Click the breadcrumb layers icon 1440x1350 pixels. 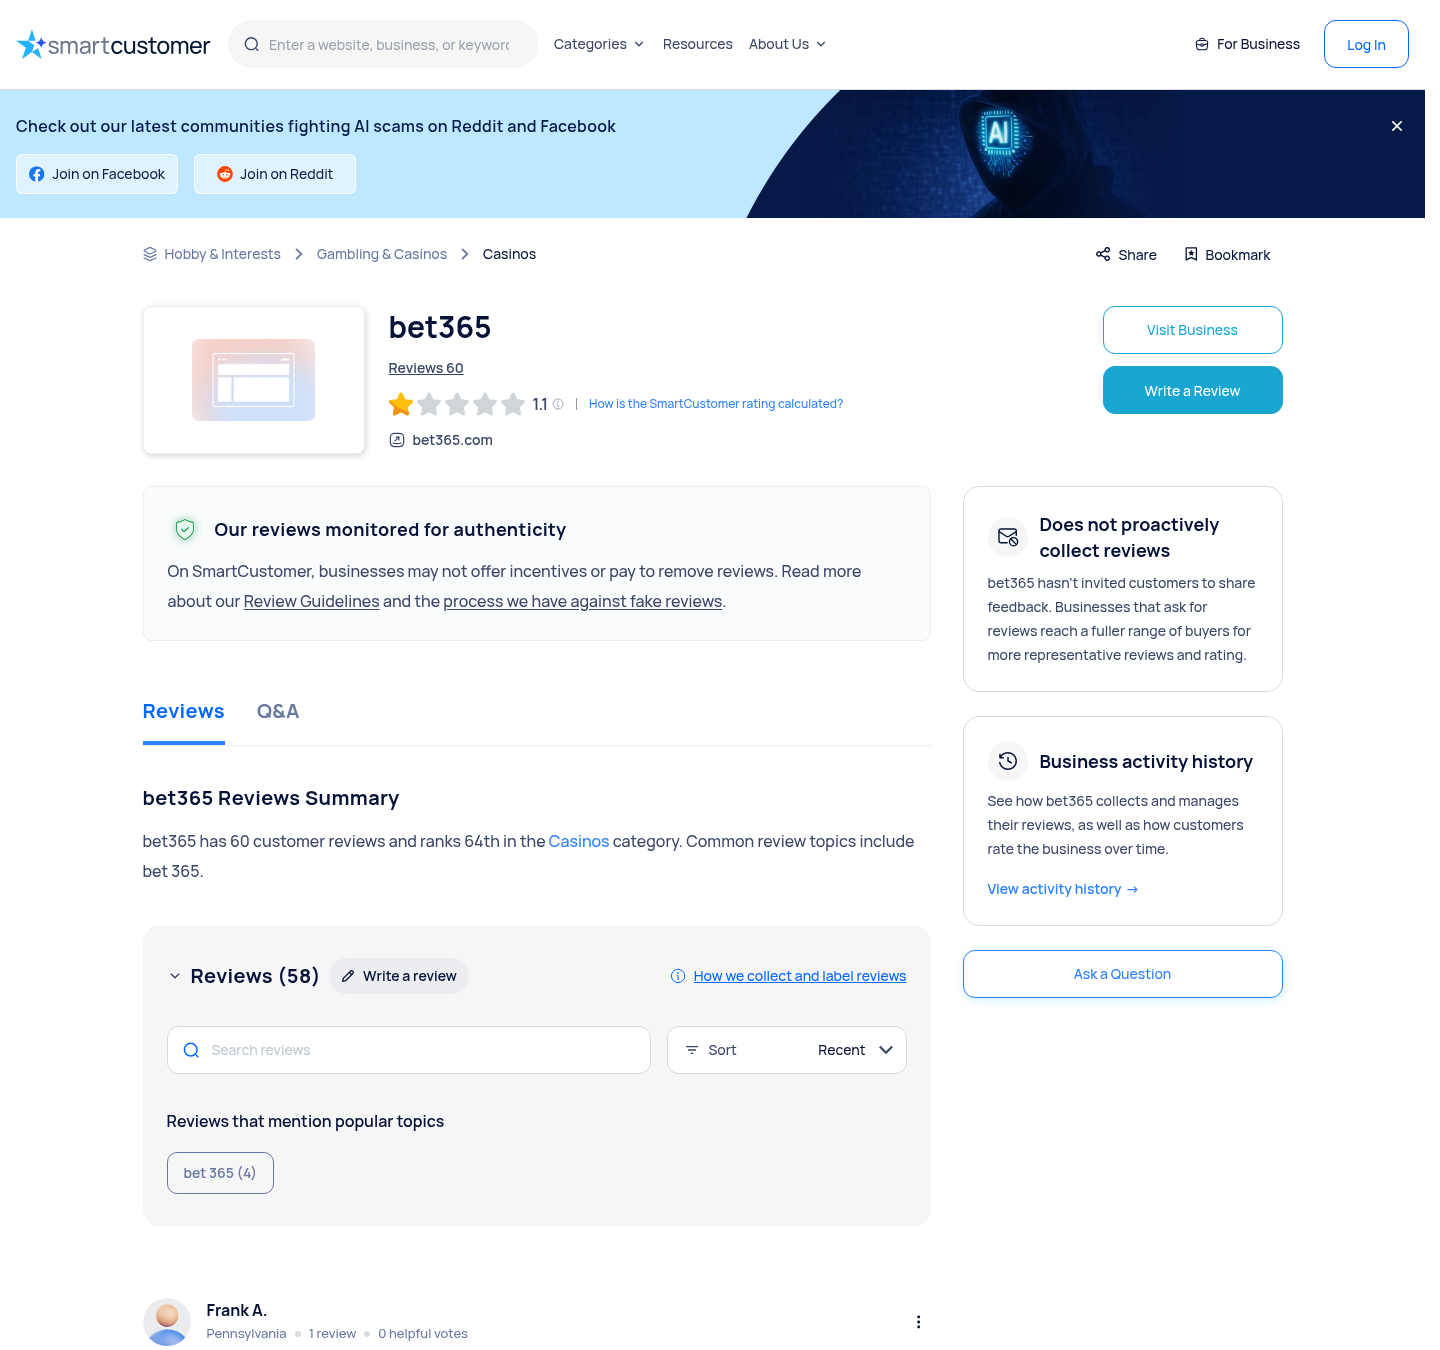pos(150,254)
